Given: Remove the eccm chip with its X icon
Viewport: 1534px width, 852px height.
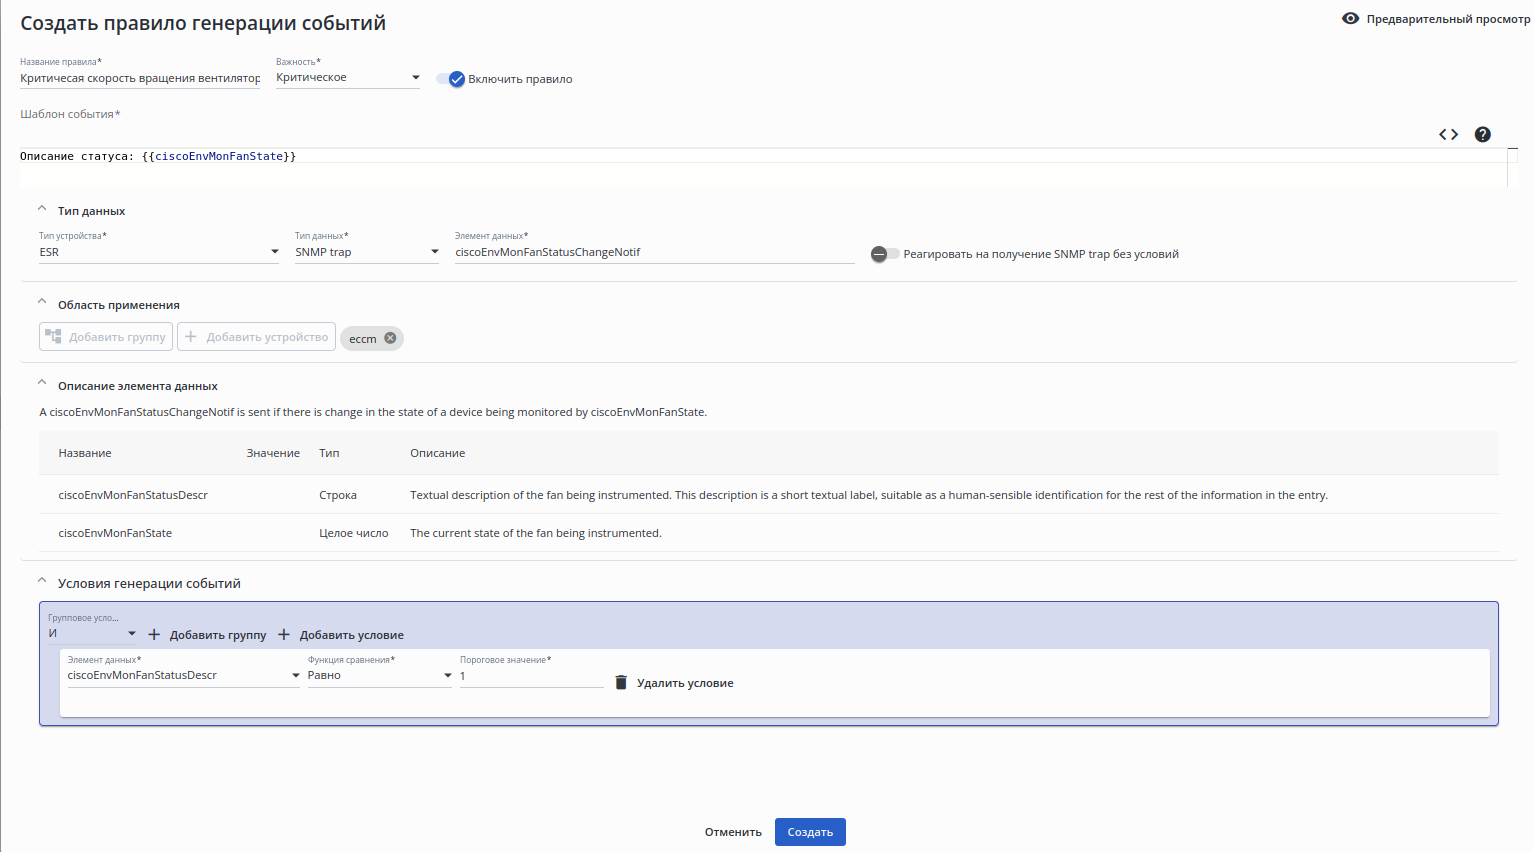Looking at the screenshot, I should pos(391,338).
